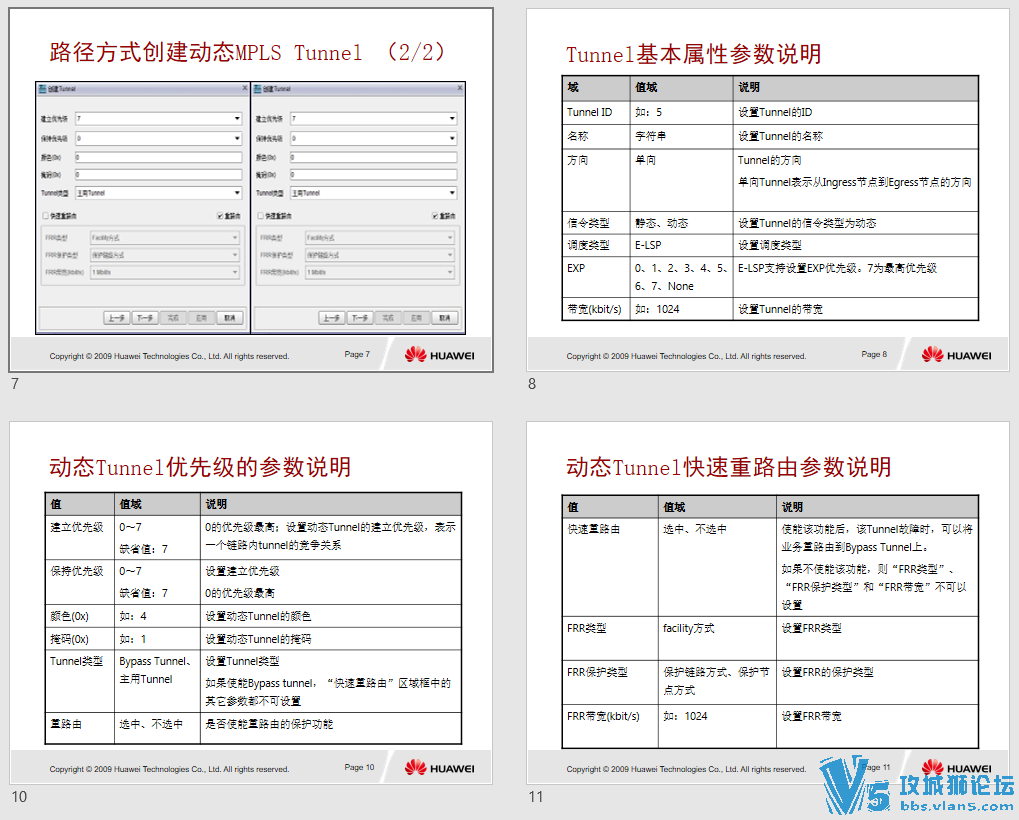1019x820 pixels.
Task: Click the Huawei logo on slide 8
Action: click(957, 355)
